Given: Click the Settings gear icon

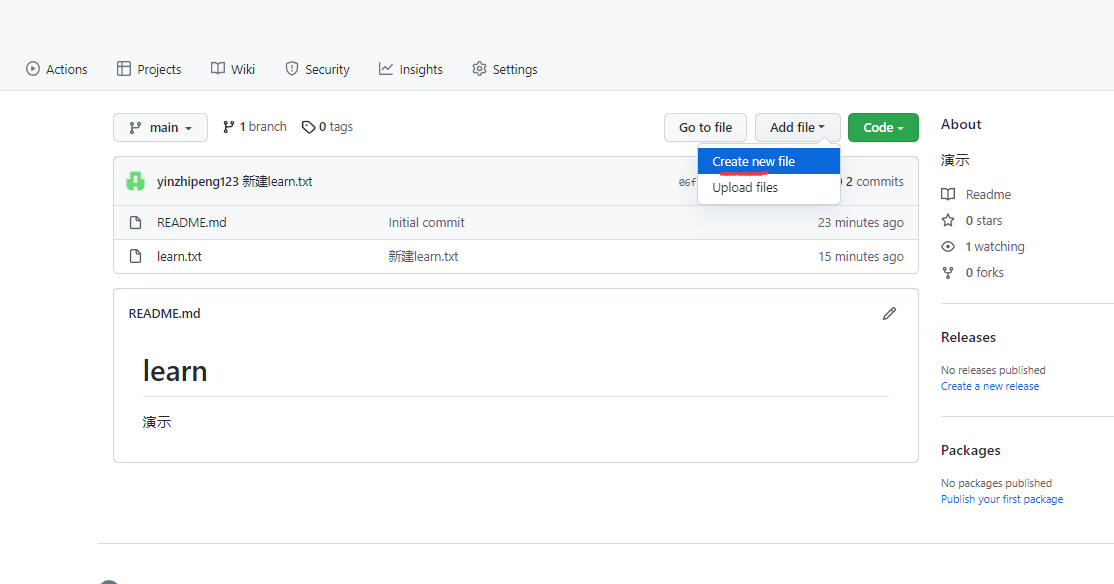Looking at the screenshot, I should click(x=480, y=68).
